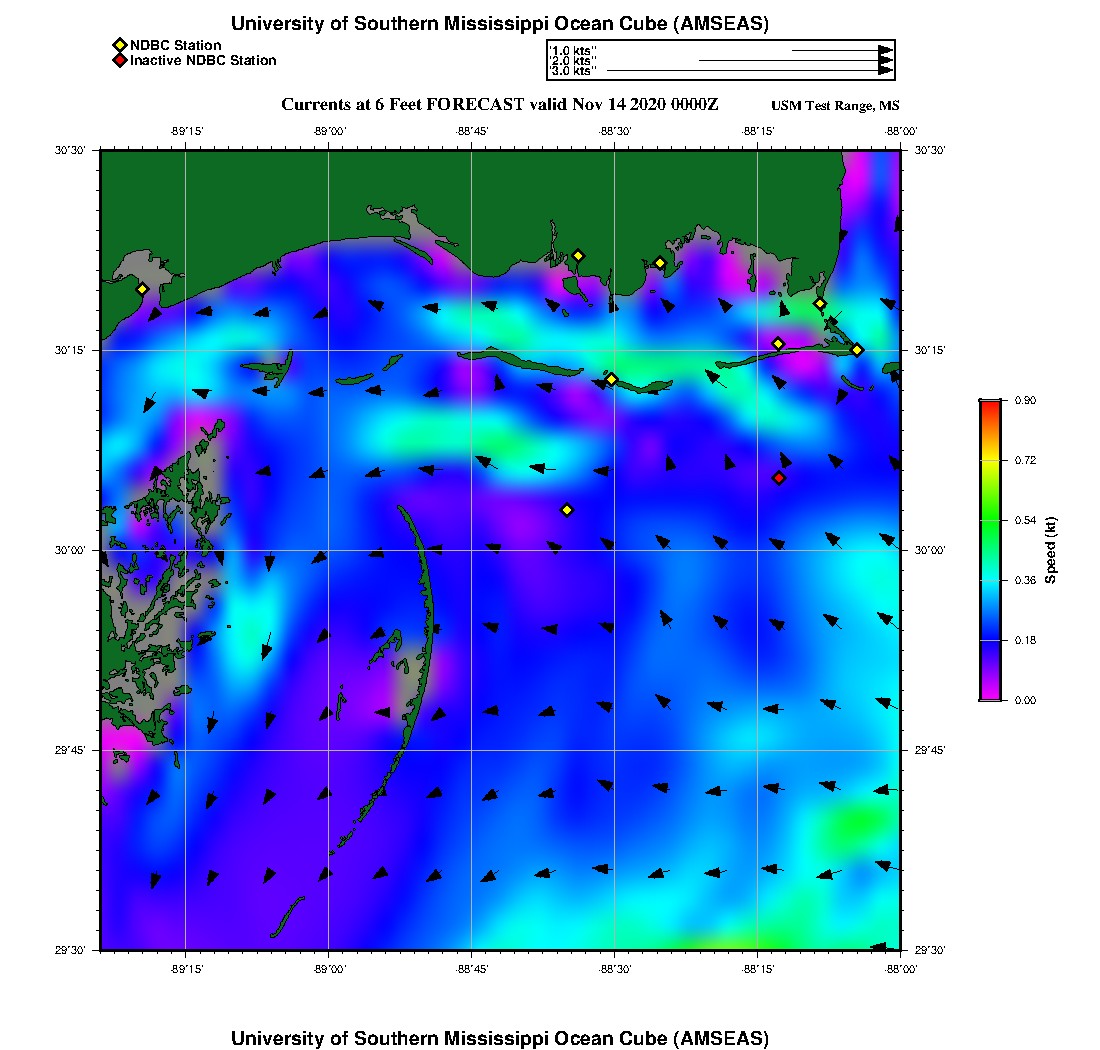The width and height of the screenshot is (1100, 1050).
Task: Select the westernmost yellow station marker on map
Action: (142, 289)
